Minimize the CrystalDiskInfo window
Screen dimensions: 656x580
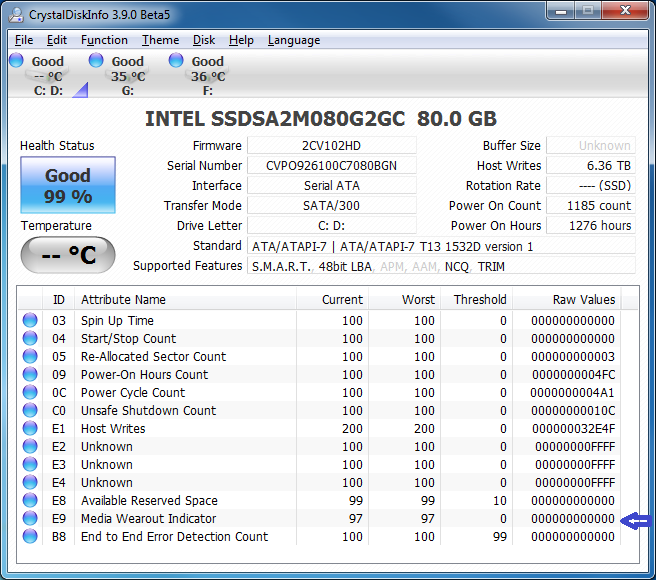pos(561,10)
